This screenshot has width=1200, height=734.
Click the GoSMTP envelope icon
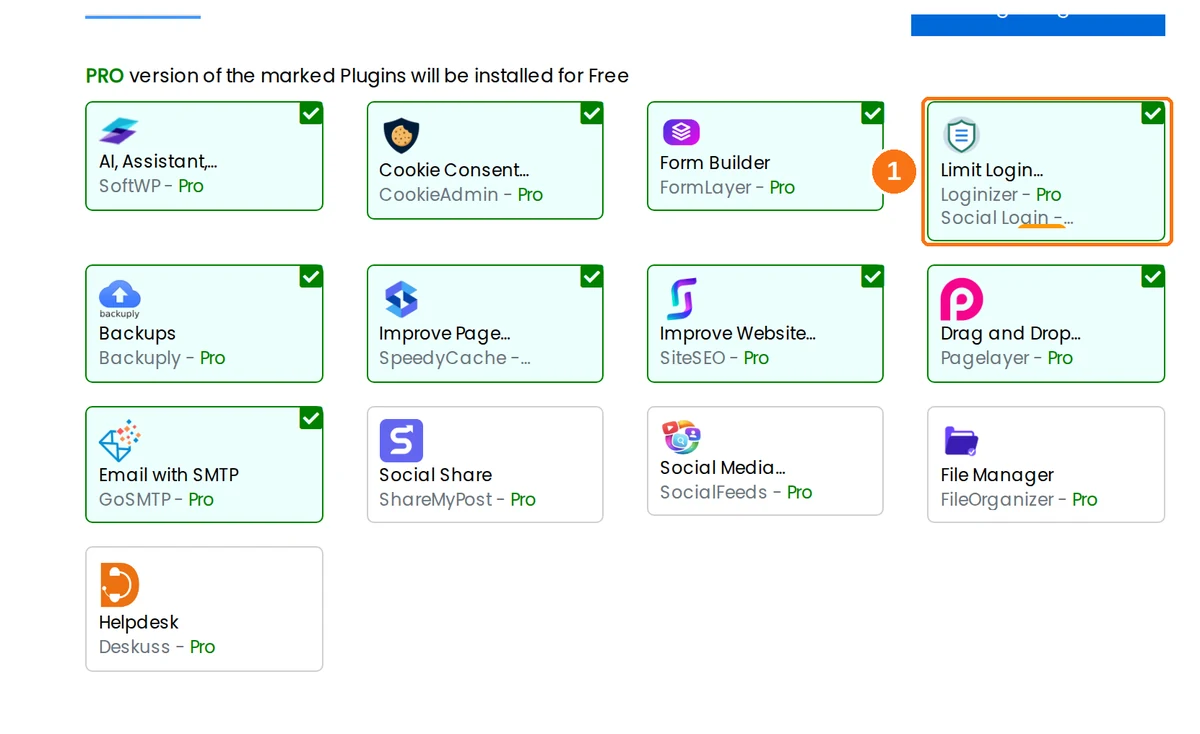click(x=120, y=440)
